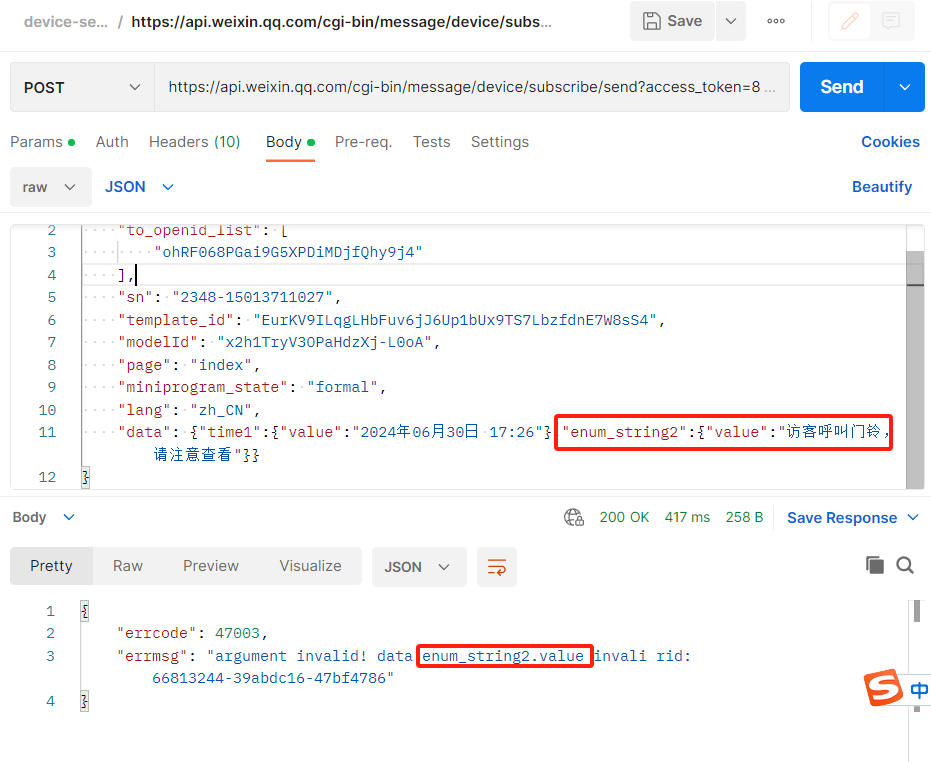Click the "lang" zh_CN value
This screenshot has width=931, height=762.
(x=221, y=410)
